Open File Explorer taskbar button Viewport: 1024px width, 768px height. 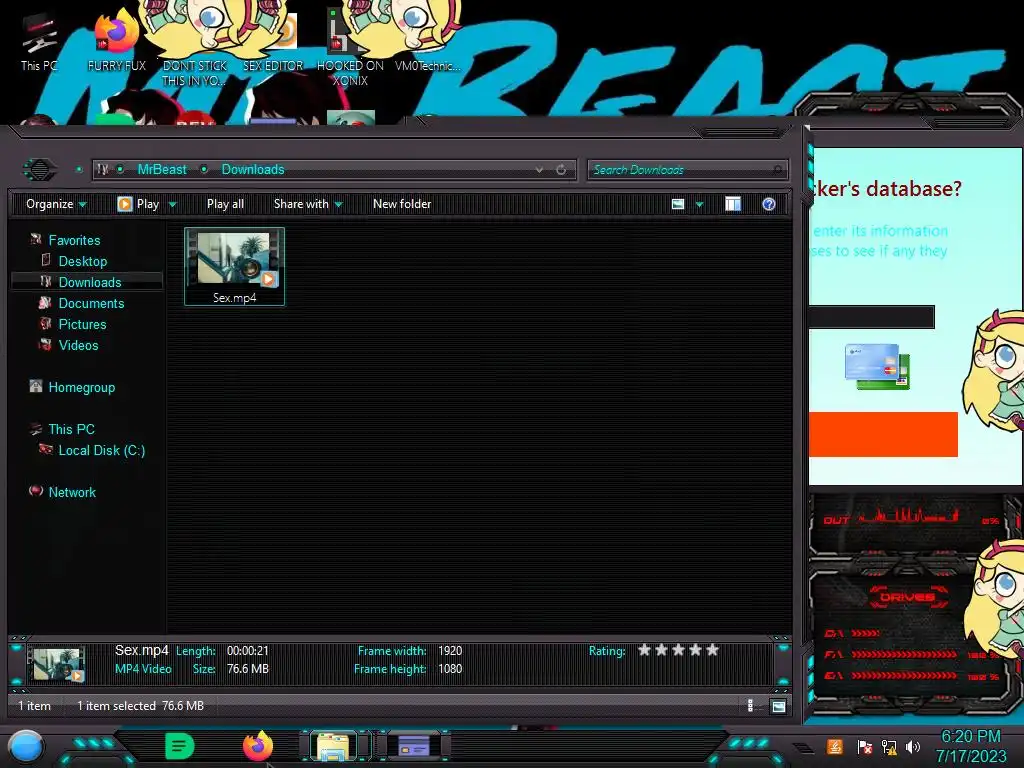pyautogui.click(x=333, y=746)
